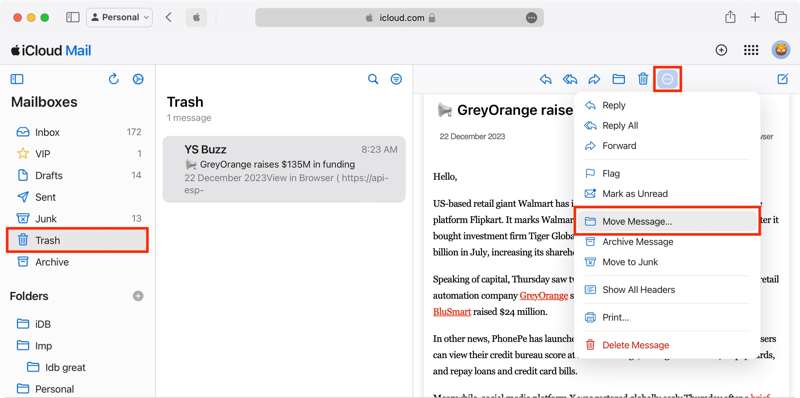Click the Folders section heading
The image size is (800, 398).
(29, 296)
